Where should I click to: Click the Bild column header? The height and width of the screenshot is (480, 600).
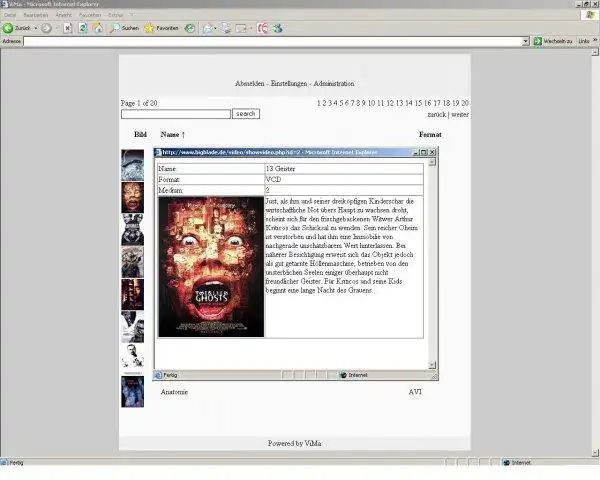point(140,134)
